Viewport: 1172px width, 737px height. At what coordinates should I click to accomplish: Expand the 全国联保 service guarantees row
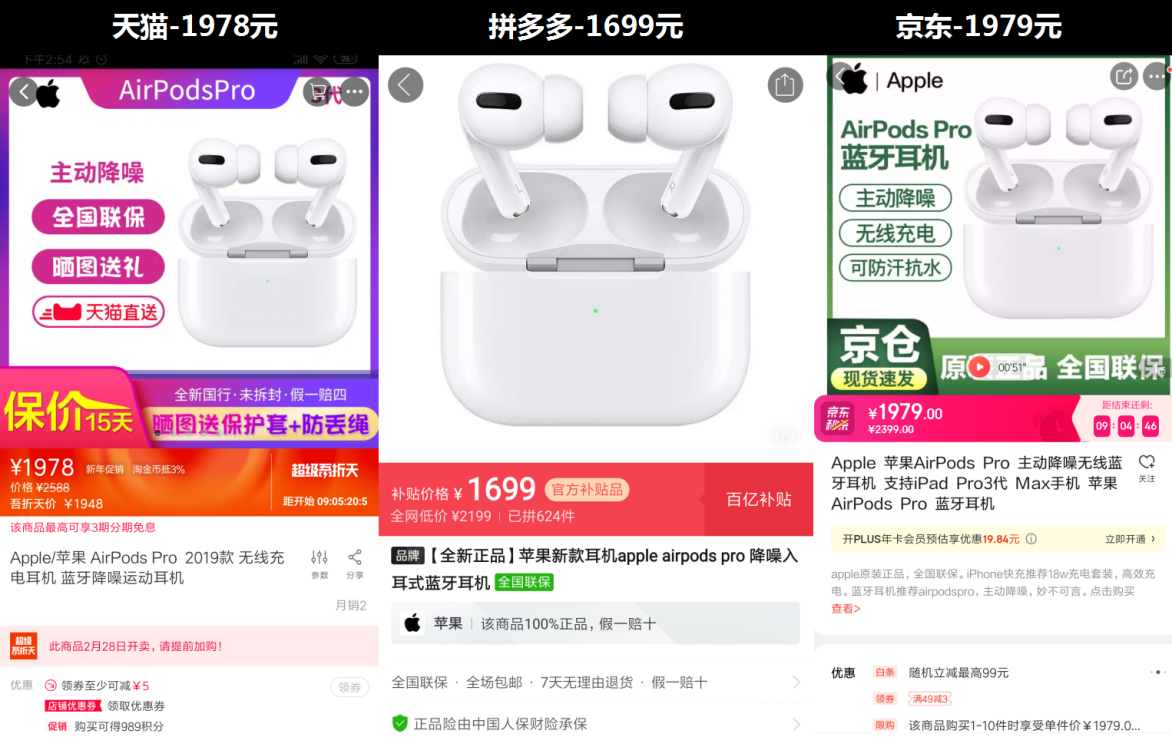(x=596, y=682)
